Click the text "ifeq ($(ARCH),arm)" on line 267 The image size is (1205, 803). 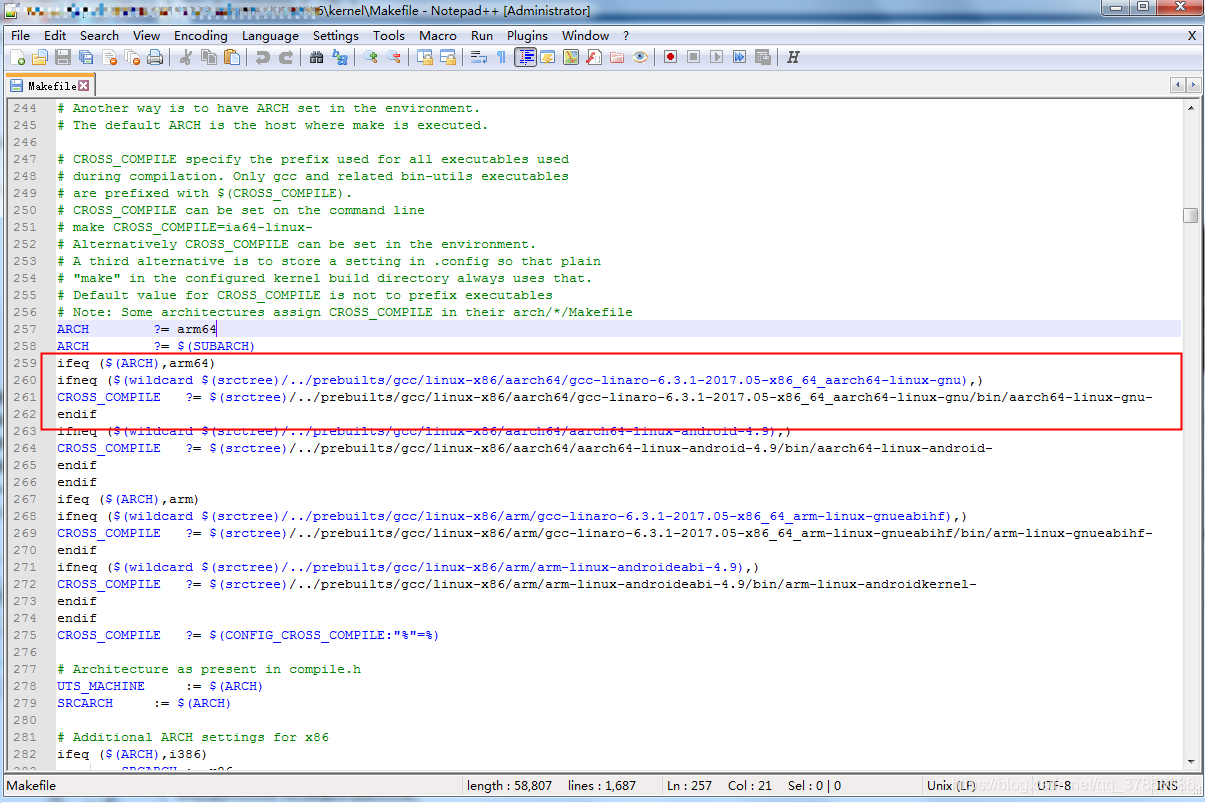point(128,499)
